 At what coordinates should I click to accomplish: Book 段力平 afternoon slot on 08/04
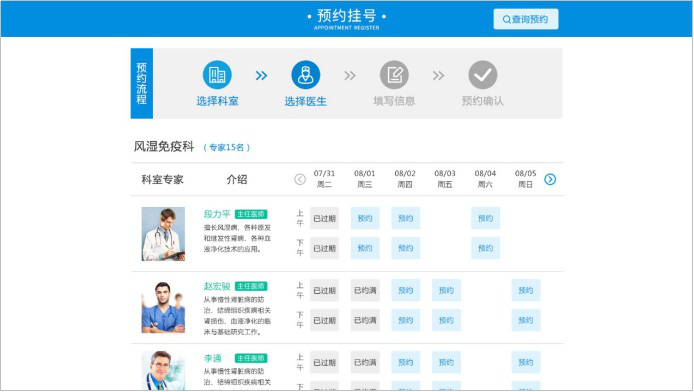[486, 248]
